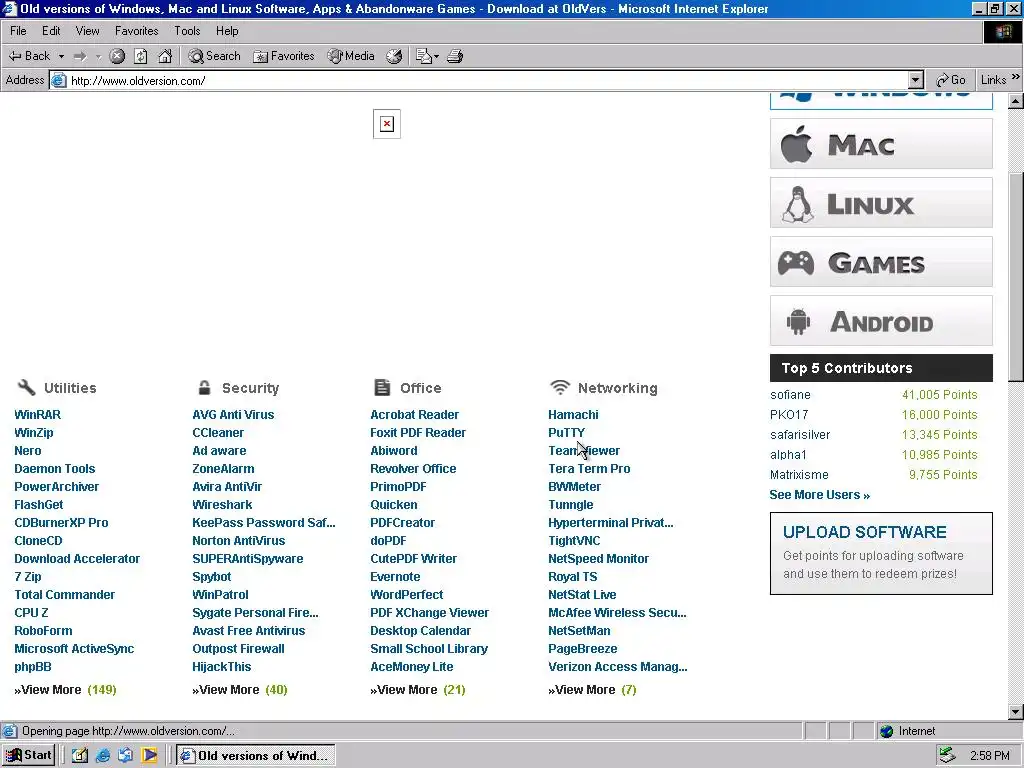Click the Forward arrow toolbar button
The height and width of the screenshot is (768, 1024).
point(80,56)
